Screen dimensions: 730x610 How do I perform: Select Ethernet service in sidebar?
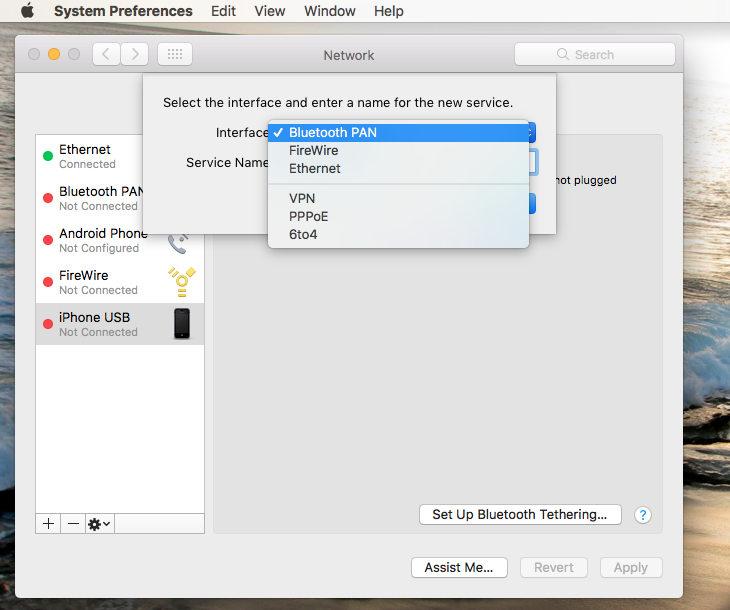(89, 156)
